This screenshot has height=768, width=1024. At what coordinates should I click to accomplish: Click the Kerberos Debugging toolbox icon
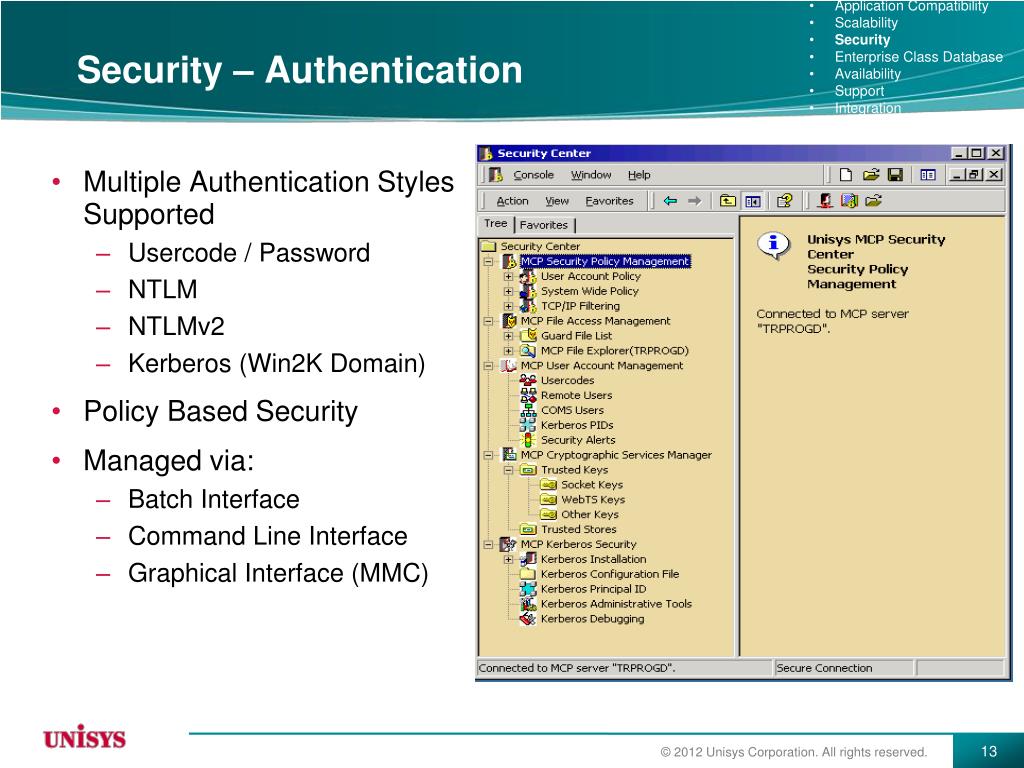pos(528,619)
